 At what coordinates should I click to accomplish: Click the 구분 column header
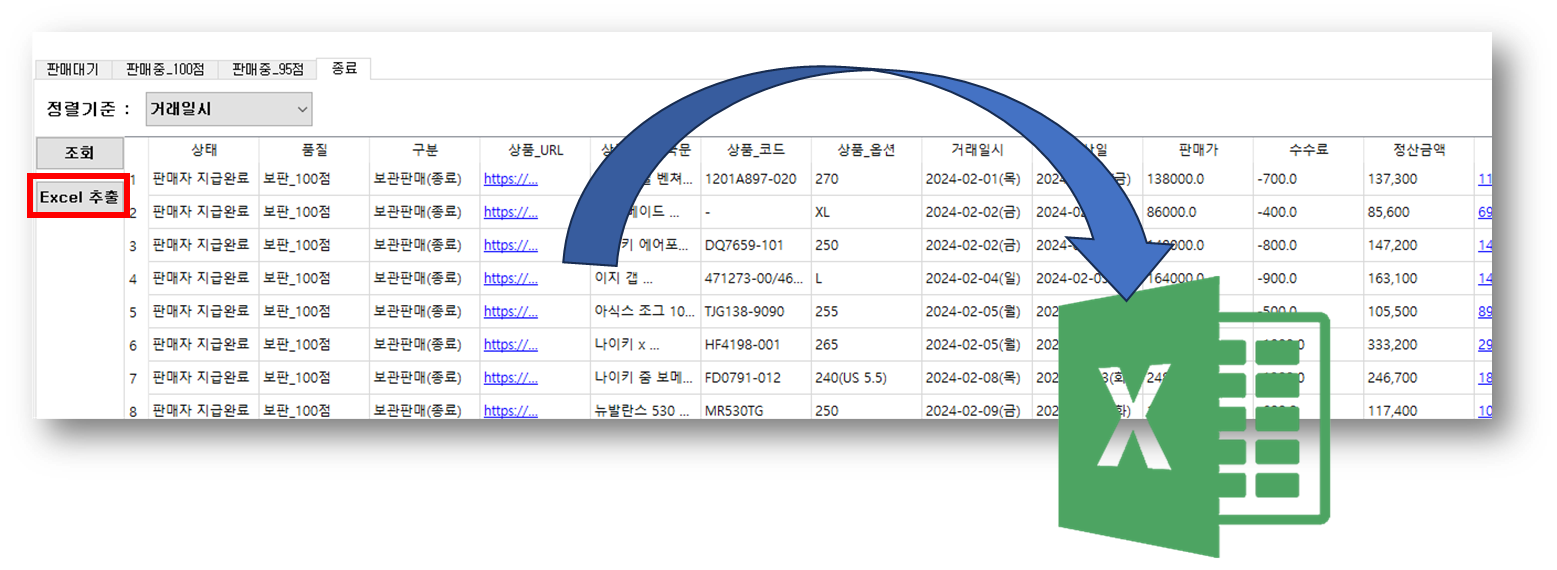pos(424,150)
